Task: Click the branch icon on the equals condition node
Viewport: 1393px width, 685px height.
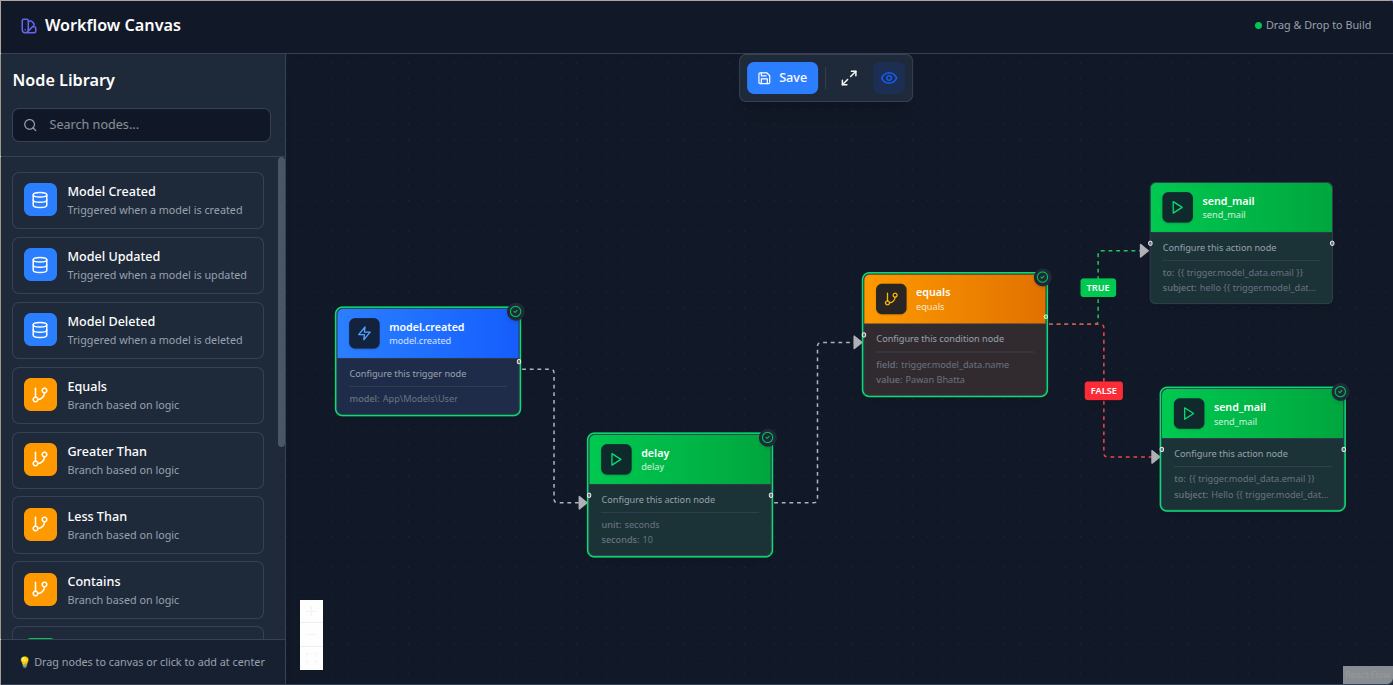Action: point(891,298)
